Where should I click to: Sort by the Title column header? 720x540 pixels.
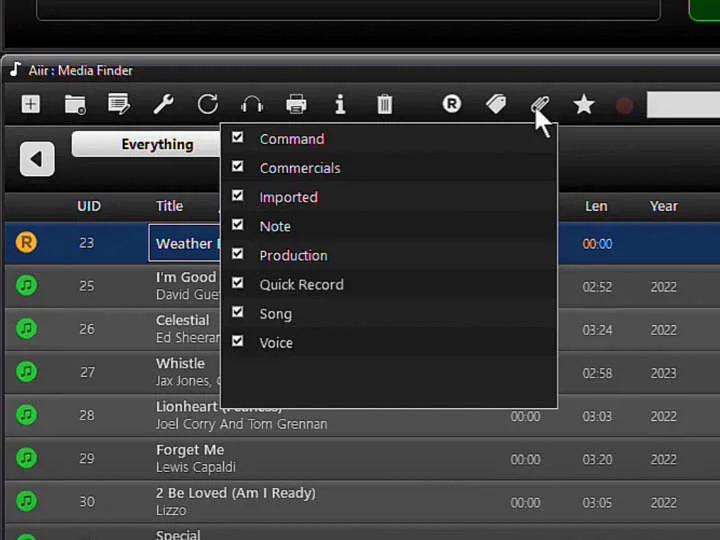tap(169, 206)
